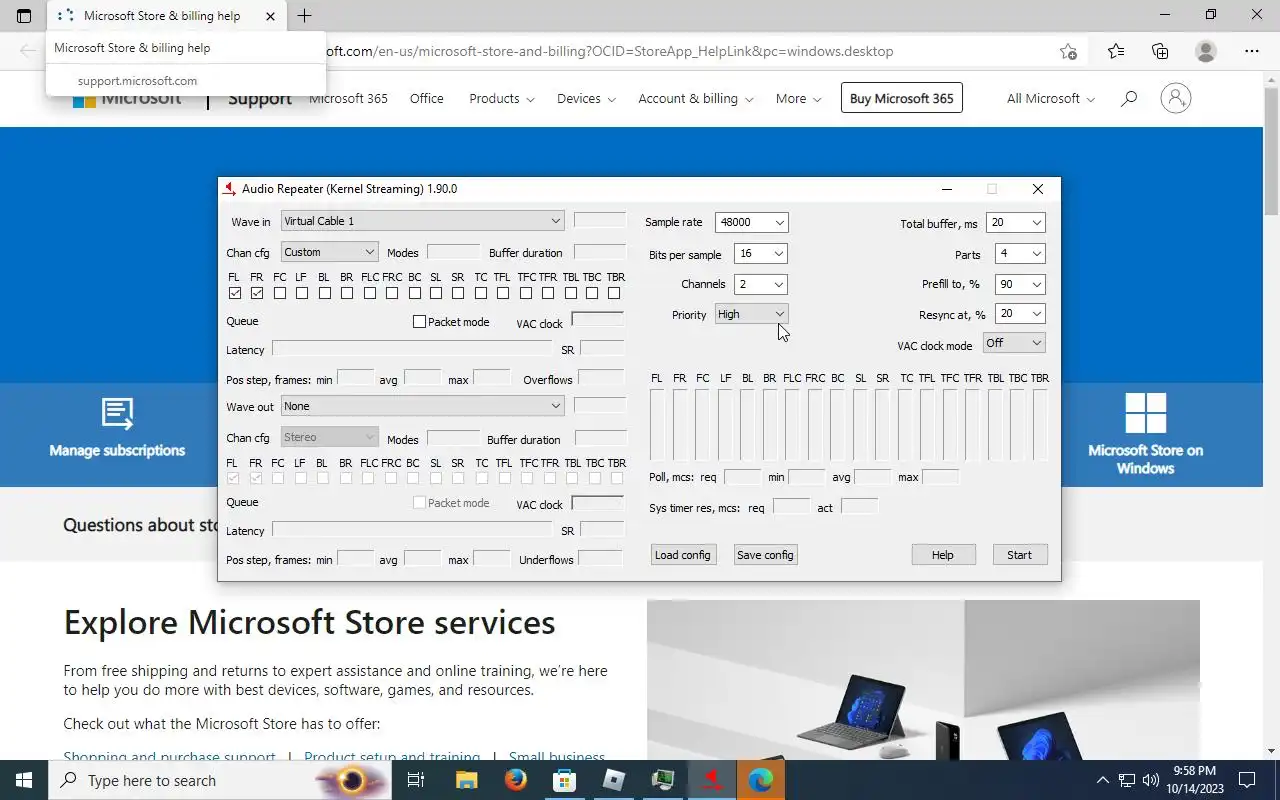
Task: Open the Wave in device dropdown
Action: pyautogui.click(x=422, y=221)
